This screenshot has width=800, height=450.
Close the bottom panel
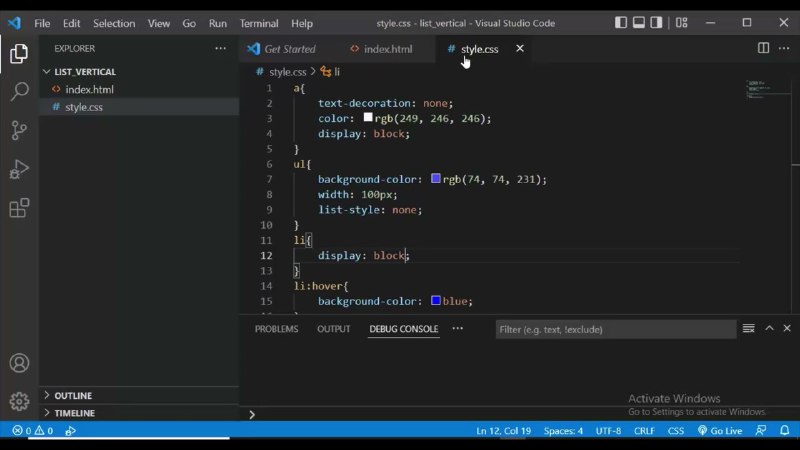pos(787,329)
